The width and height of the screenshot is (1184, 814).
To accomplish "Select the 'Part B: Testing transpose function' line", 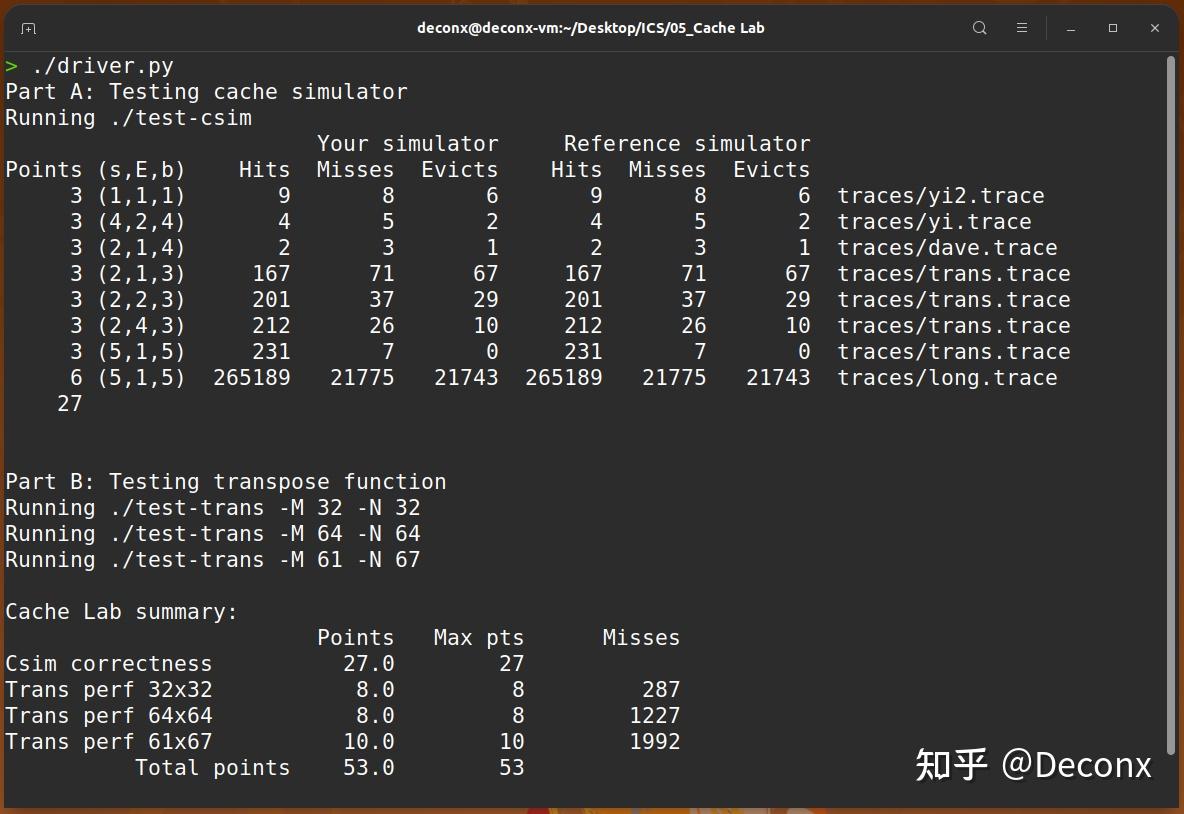I will pos(225,481).
